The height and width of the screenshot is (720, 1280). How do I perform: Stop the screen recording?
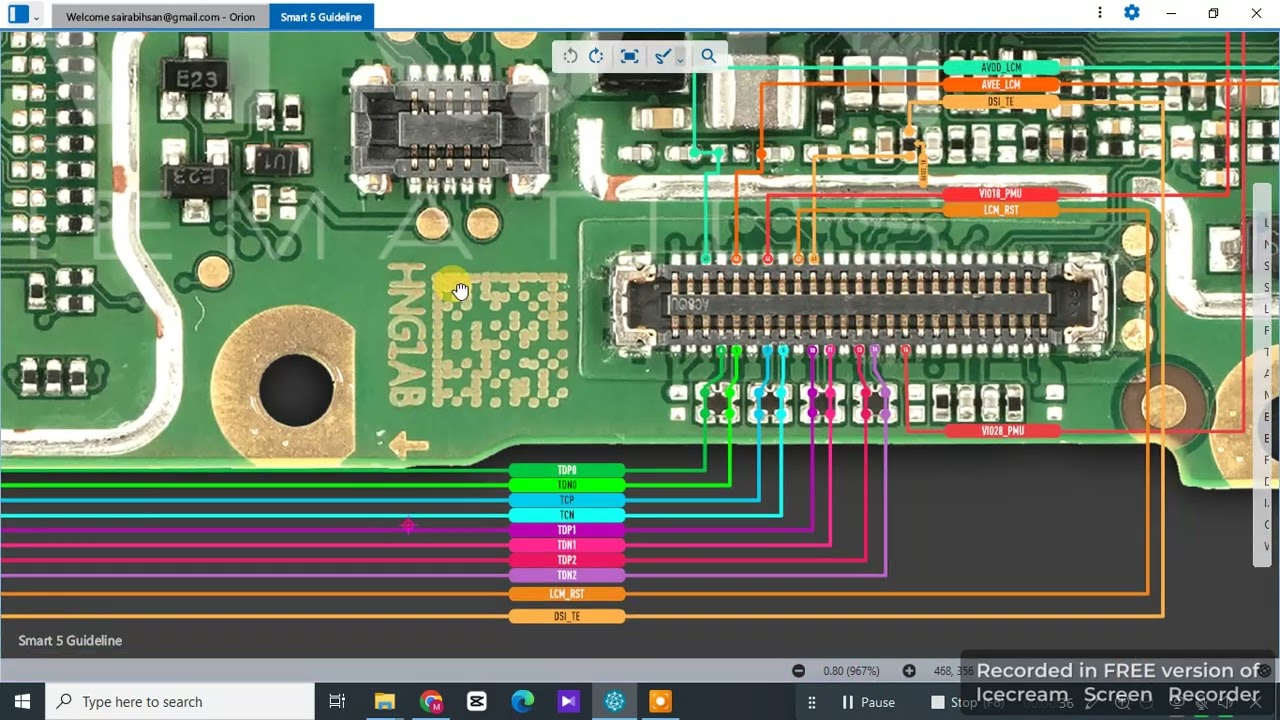coord(954,702)
